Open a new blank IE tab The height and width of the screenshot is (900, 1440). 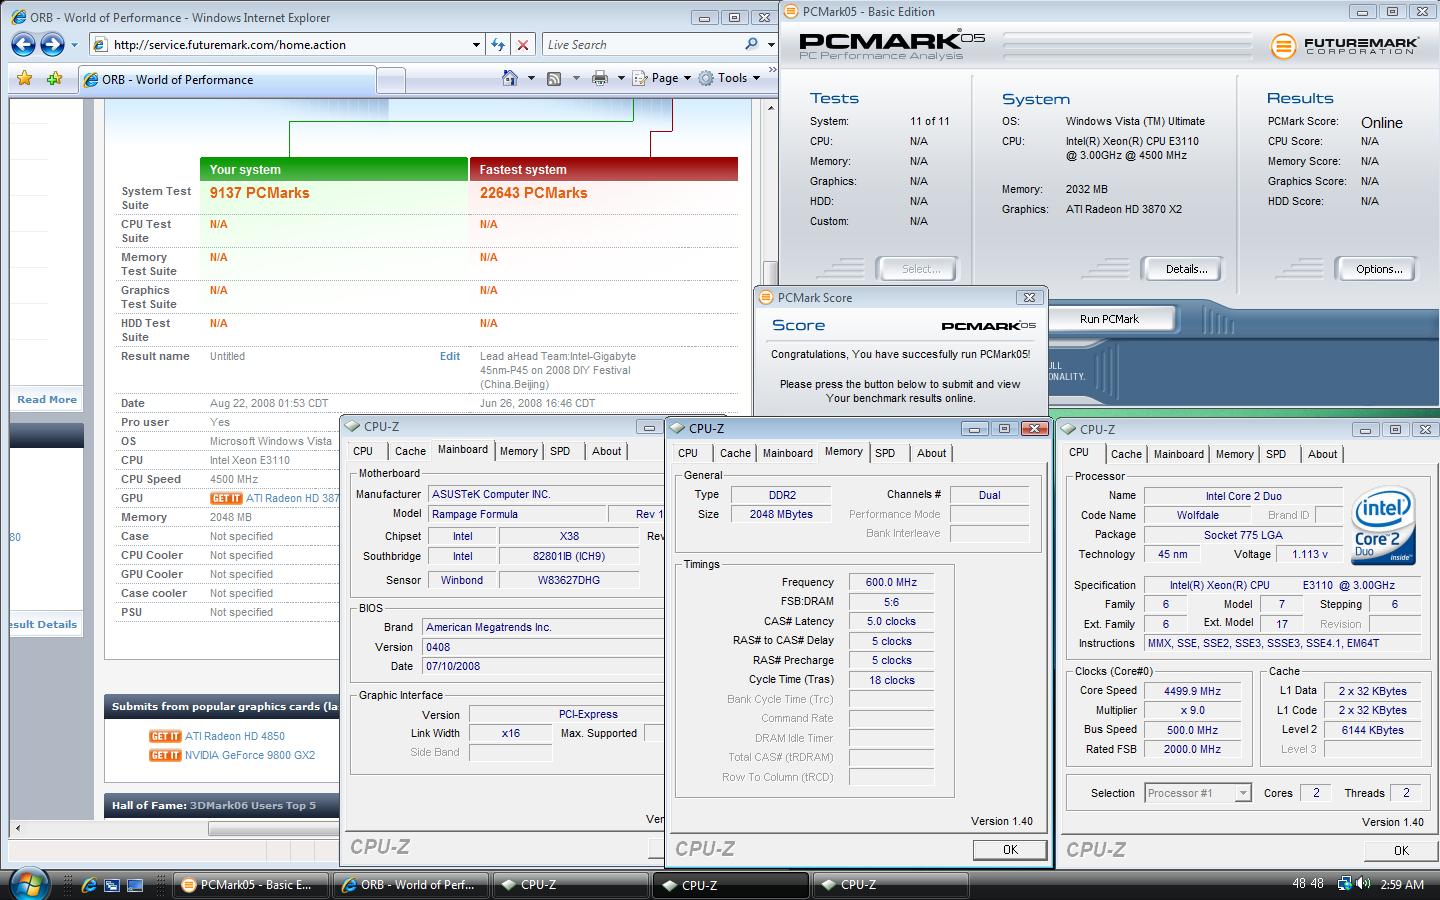click(x=391, y=80)
